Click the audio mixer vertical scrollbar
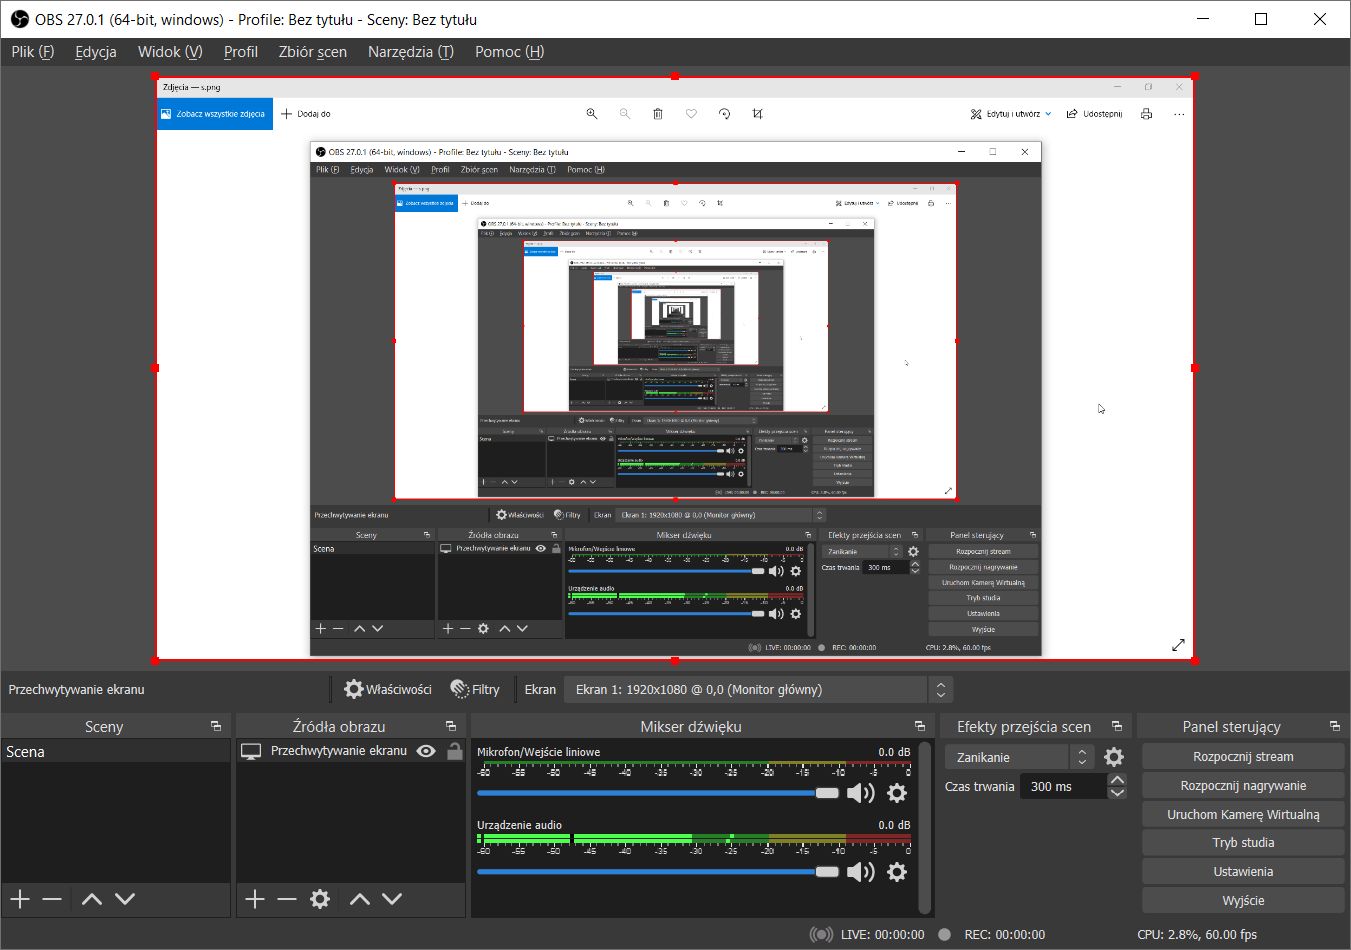 (925, 826)
